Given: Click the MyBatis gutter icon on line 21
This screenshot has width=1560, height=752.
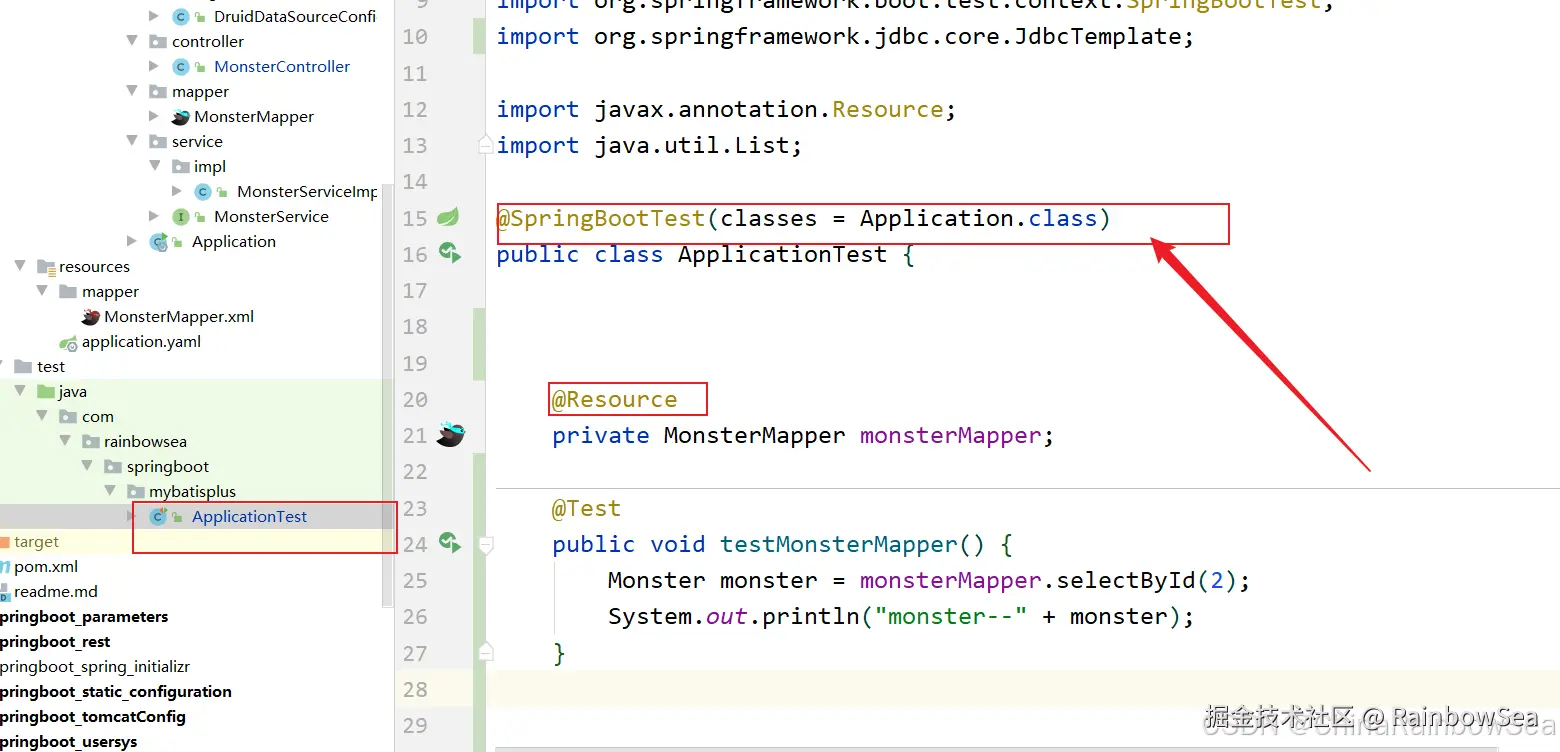Looking at the screenshot, I should 450,435.
